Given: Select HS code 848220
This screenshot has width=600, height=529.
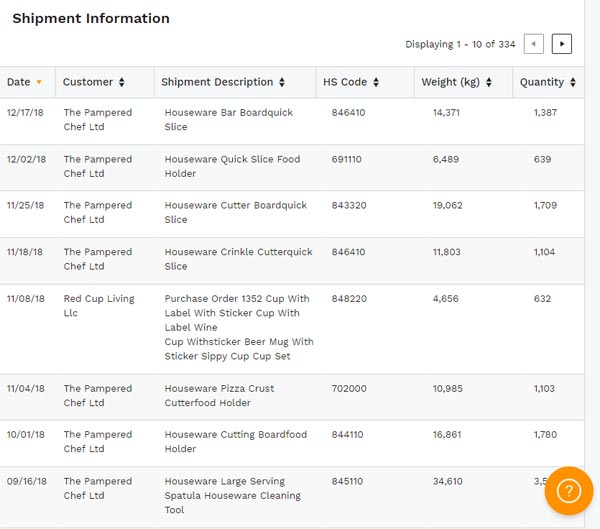Looking at the screenshot, I should (x=349, y=299).
